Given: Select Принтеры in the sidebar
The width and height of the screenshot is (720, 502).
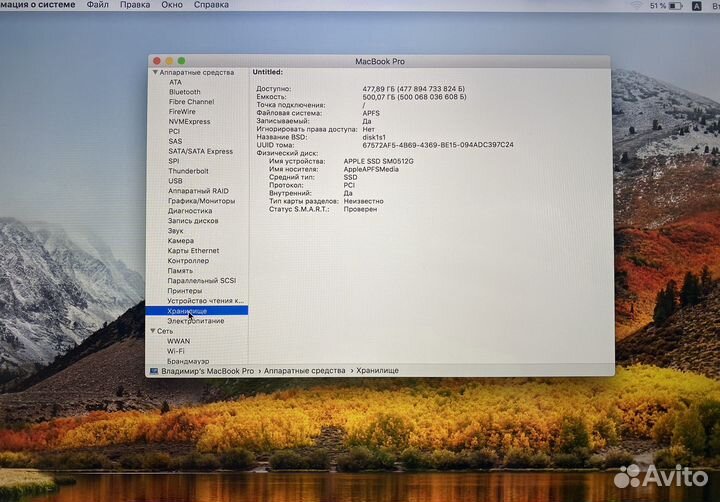Looking at the screenshot, I should coord(185,291).
